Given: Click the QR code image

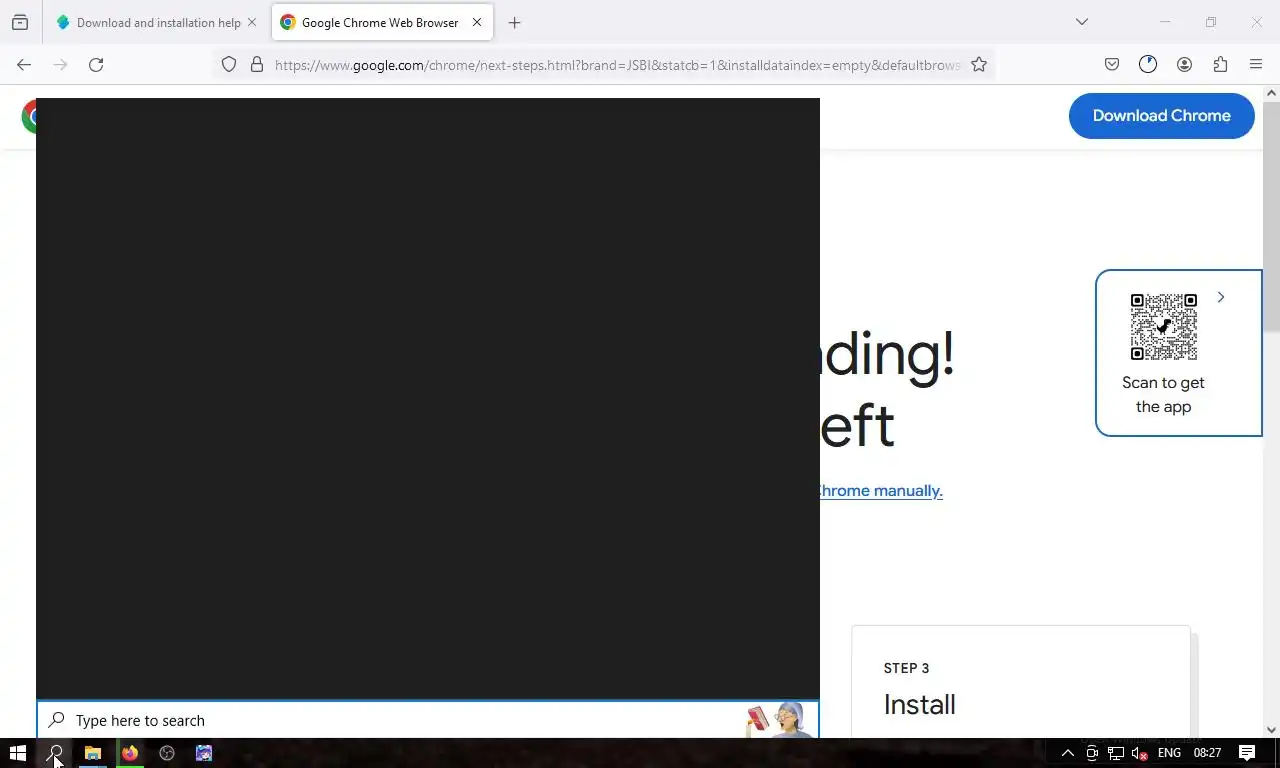Looking at the screenshot, I should coord(1163,327).
